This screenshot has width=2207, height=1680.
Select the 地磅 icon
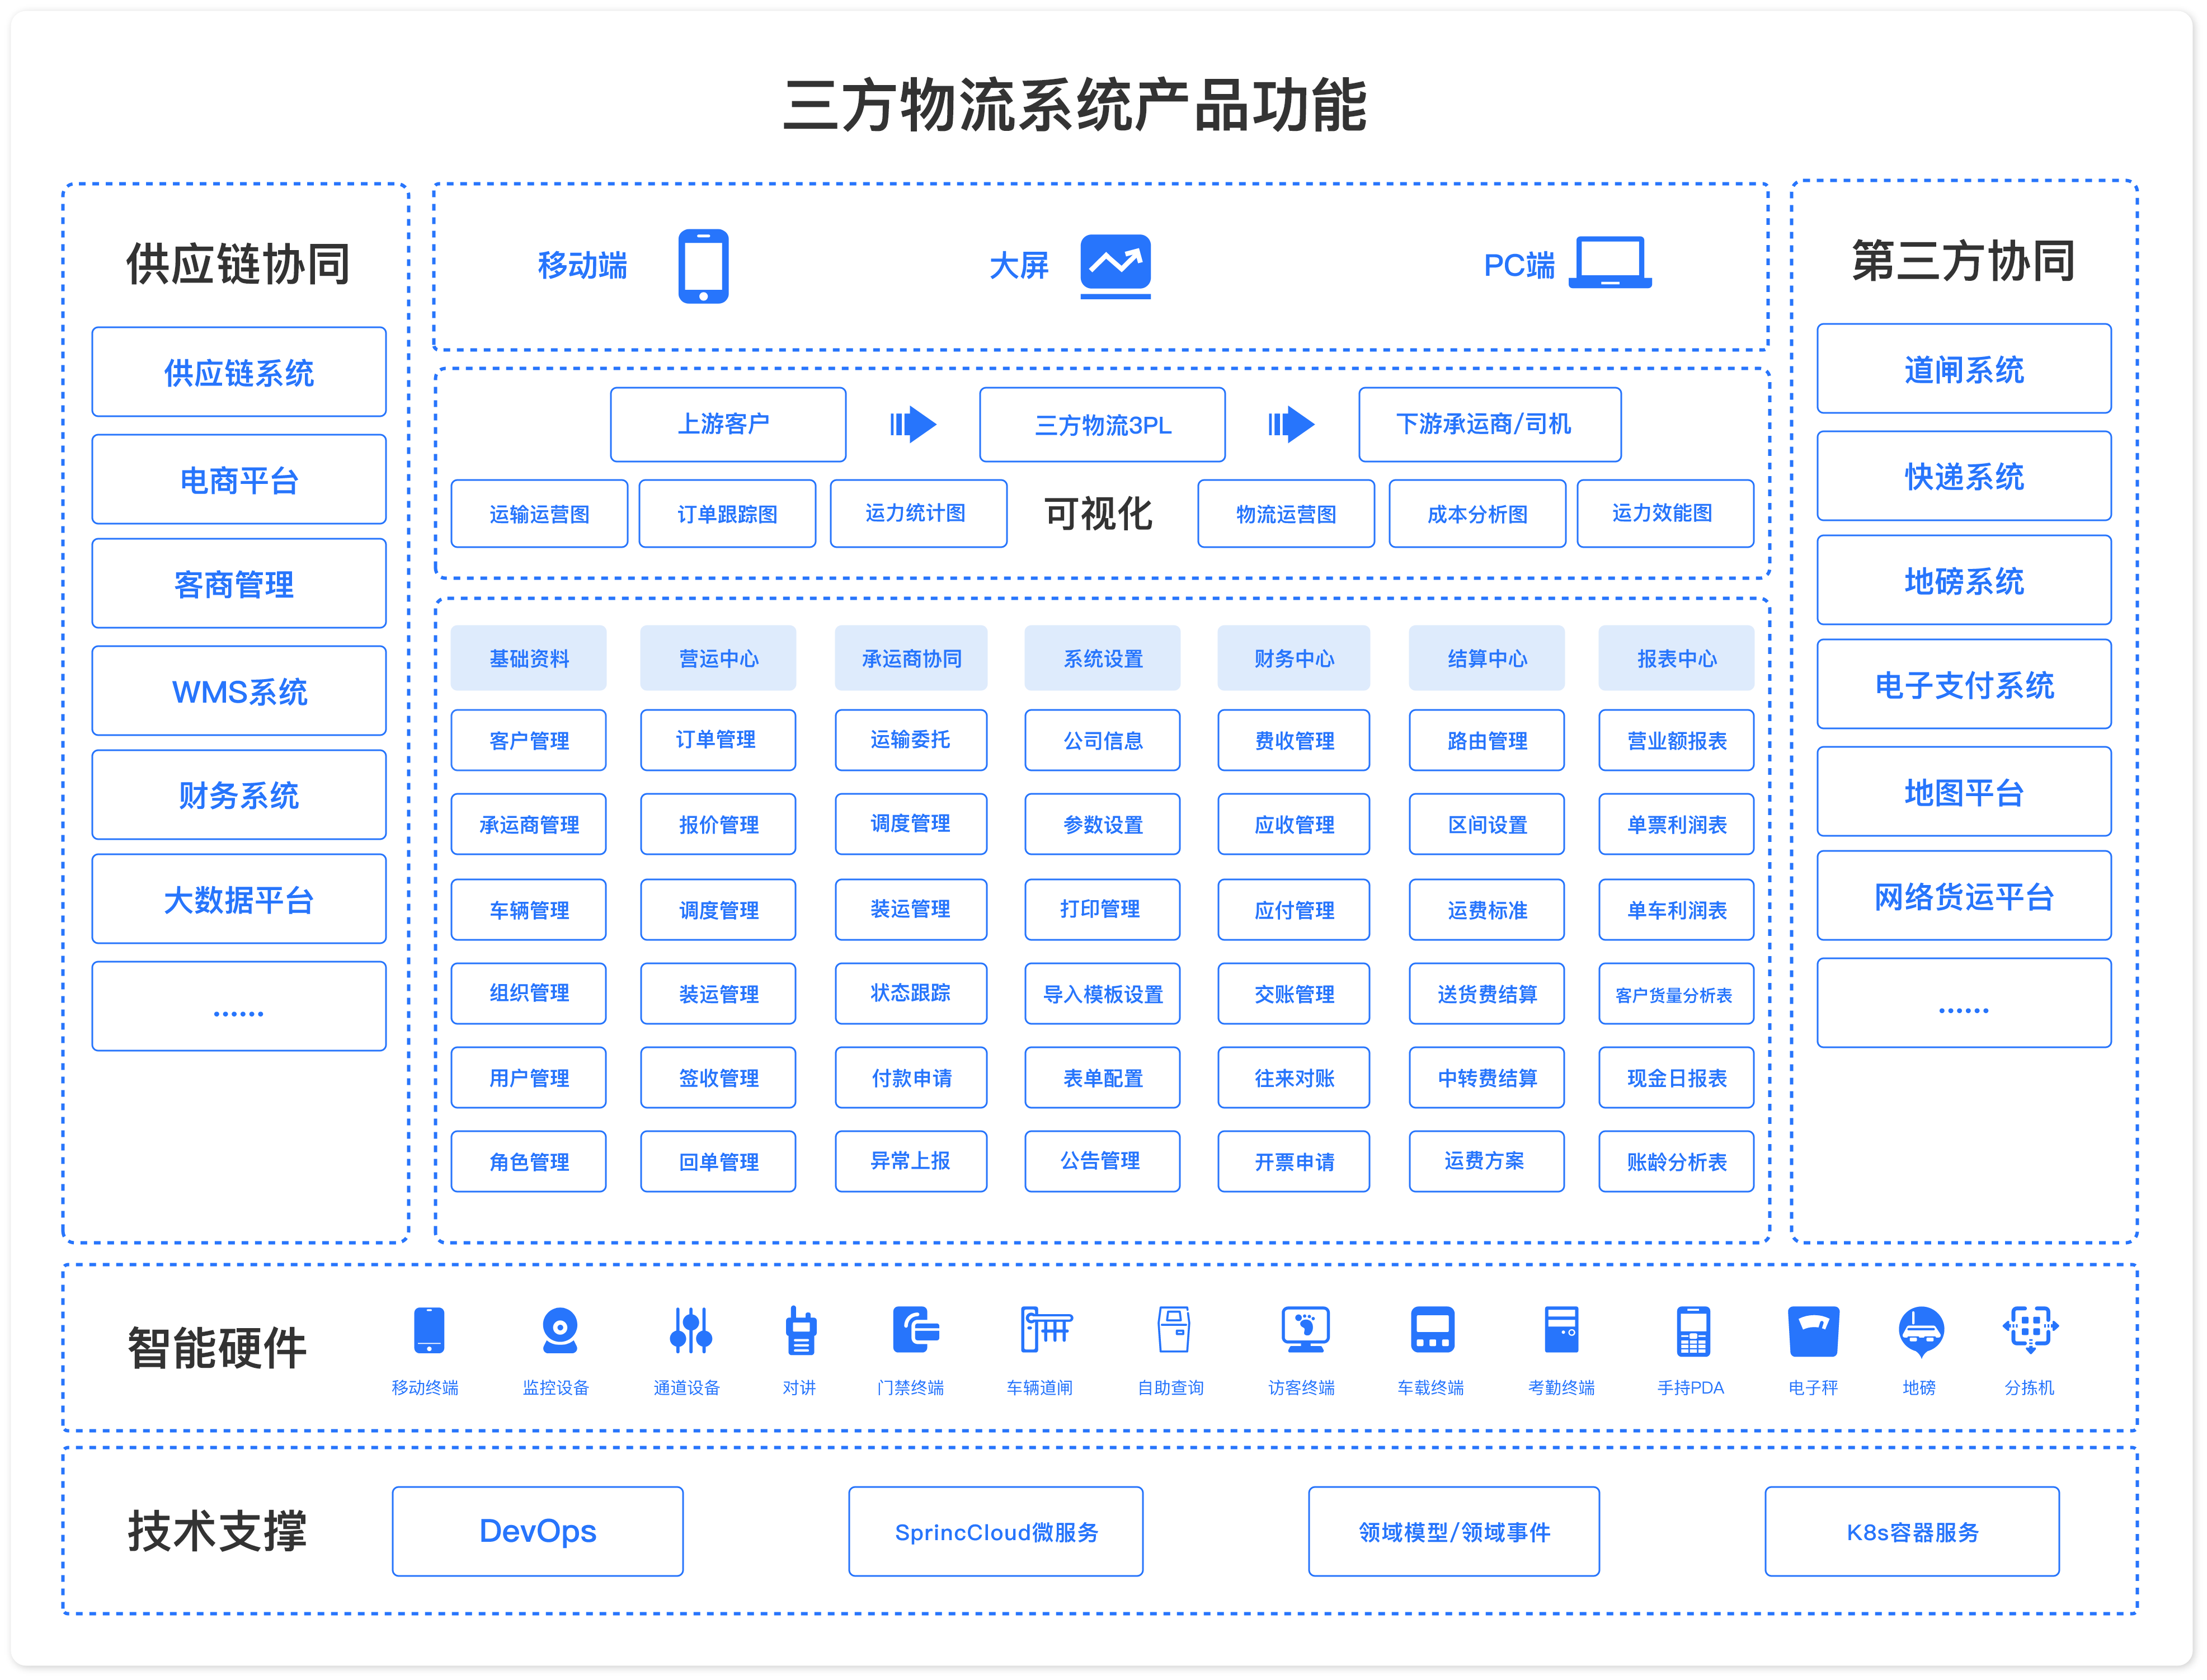pos(1921,1332)
